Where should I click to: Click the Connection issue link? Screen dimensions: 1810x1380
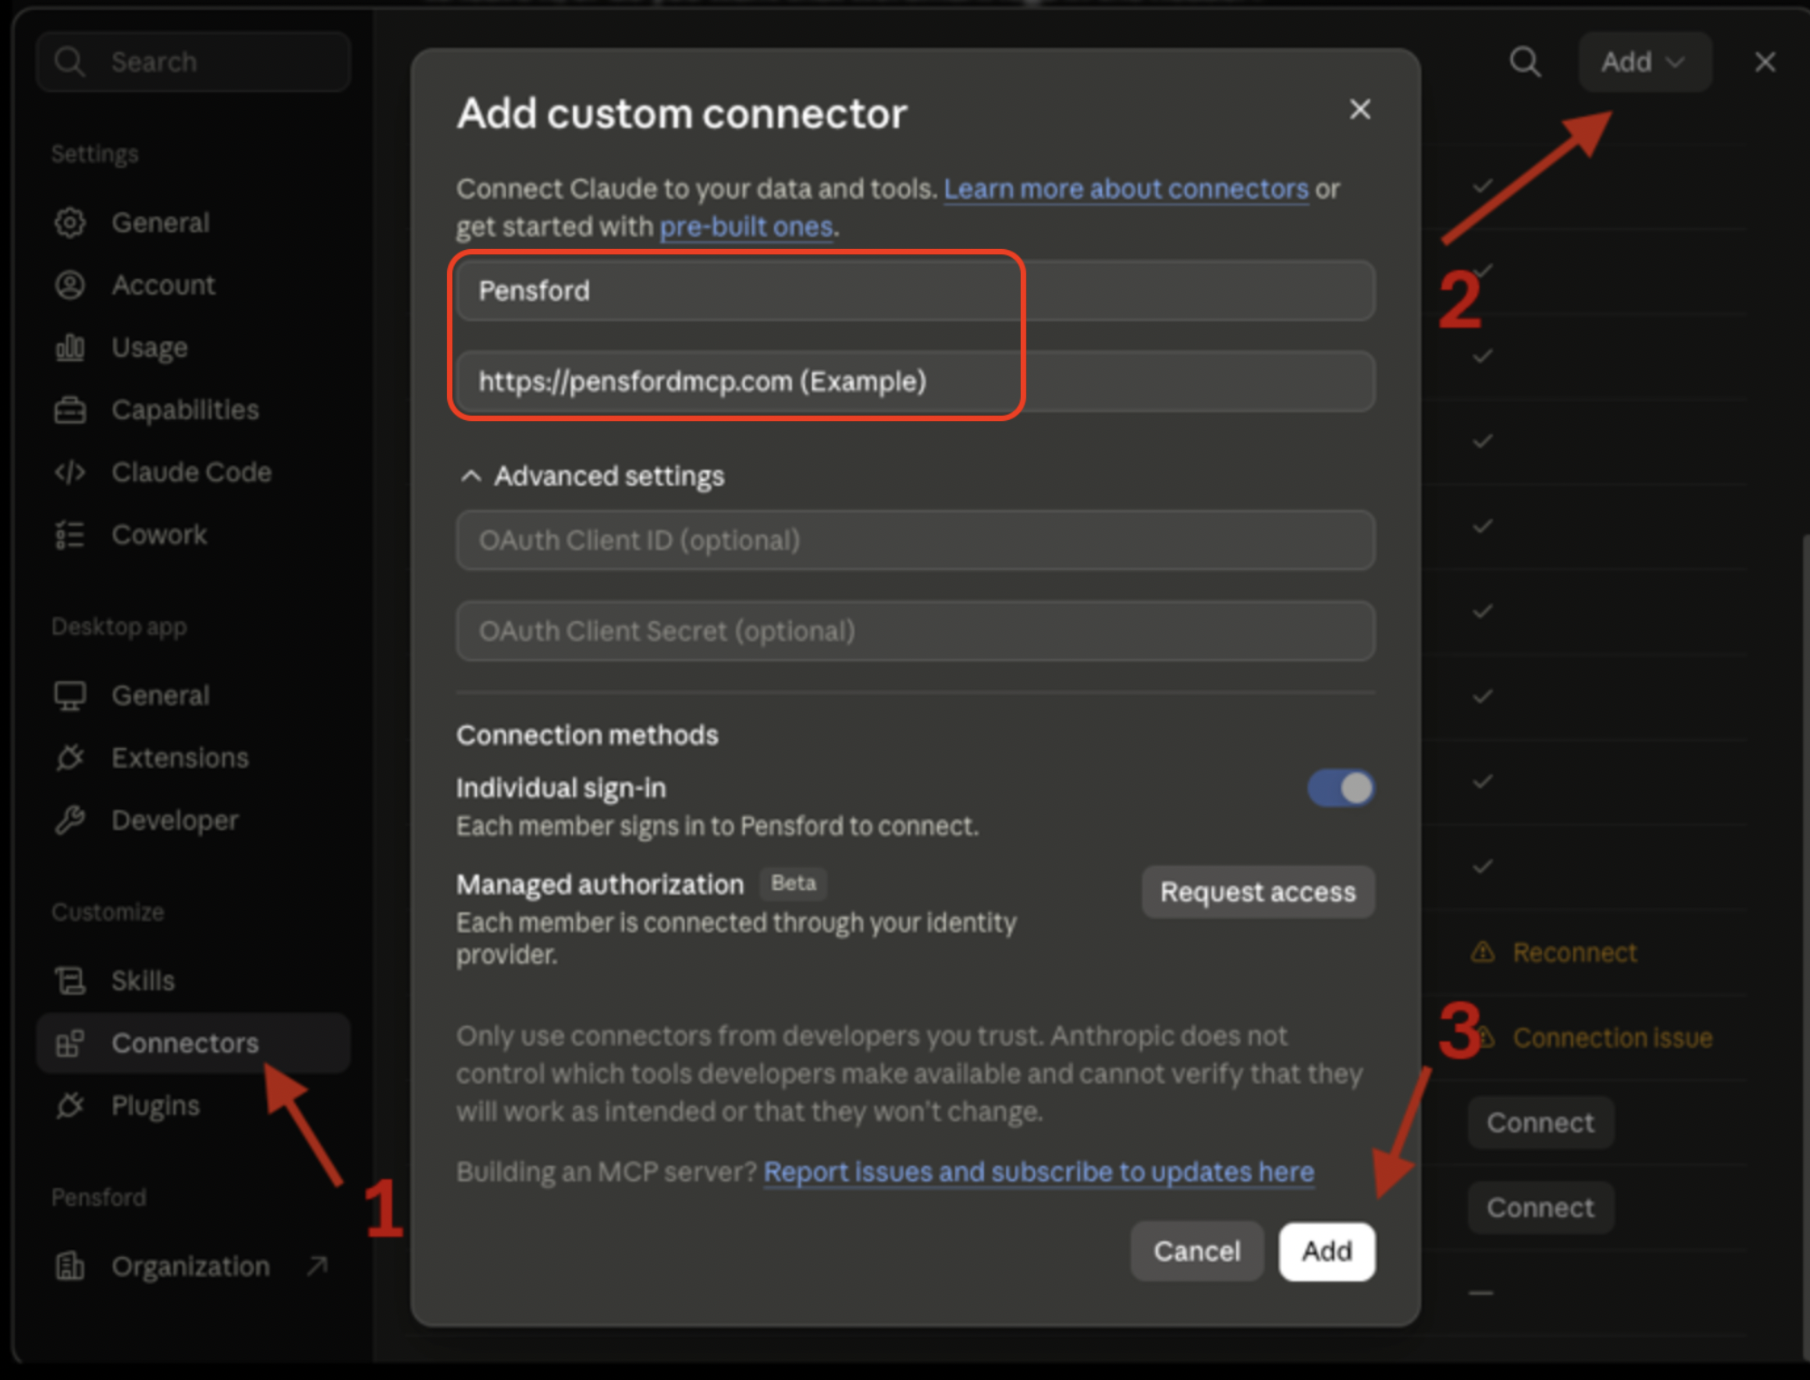point(1612,1038)
